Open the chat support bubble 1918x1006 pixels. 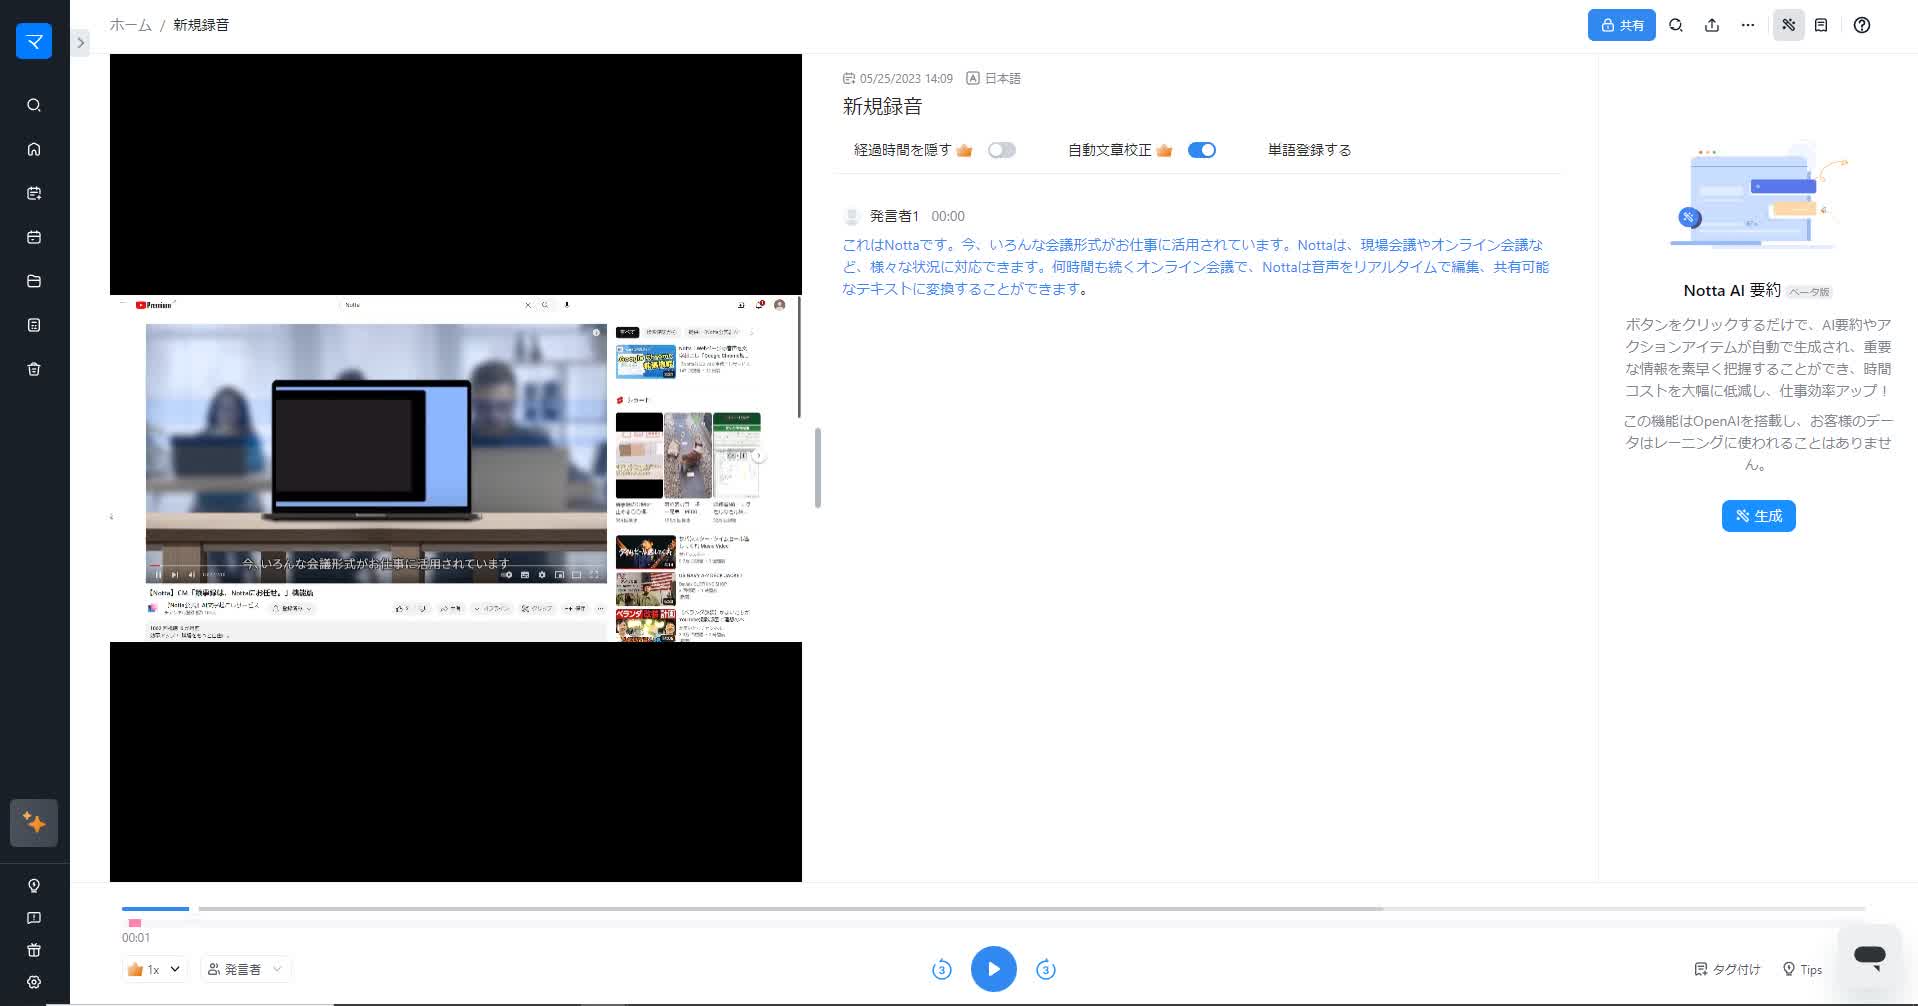(1869, 955)
